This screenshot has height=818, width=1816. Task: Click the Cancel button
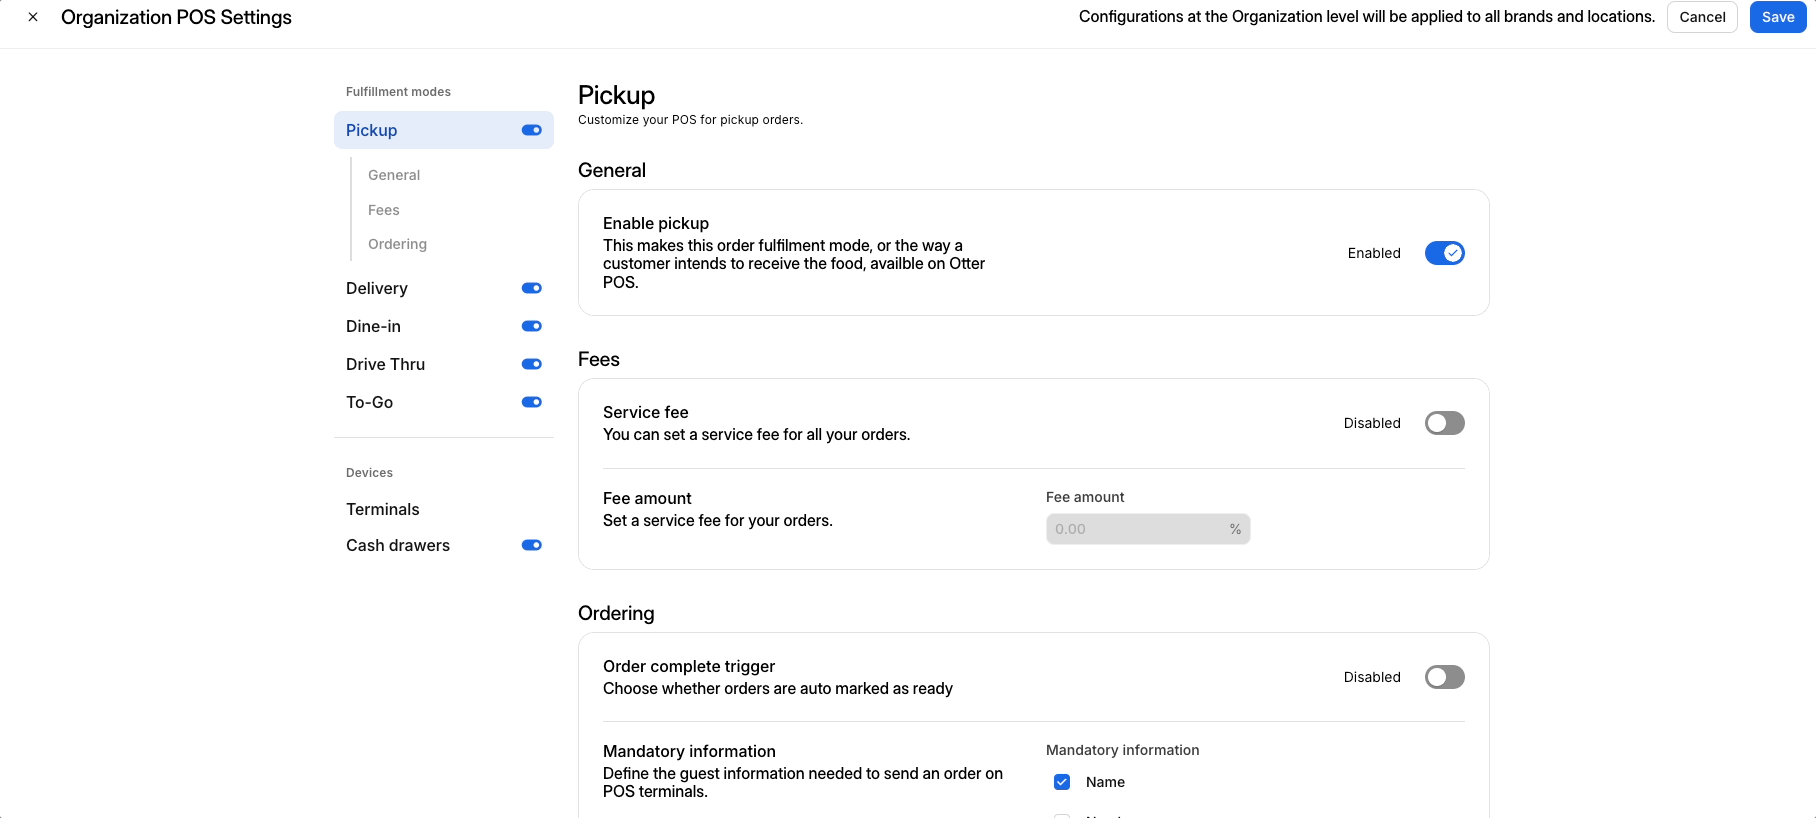coord(1702,17)
